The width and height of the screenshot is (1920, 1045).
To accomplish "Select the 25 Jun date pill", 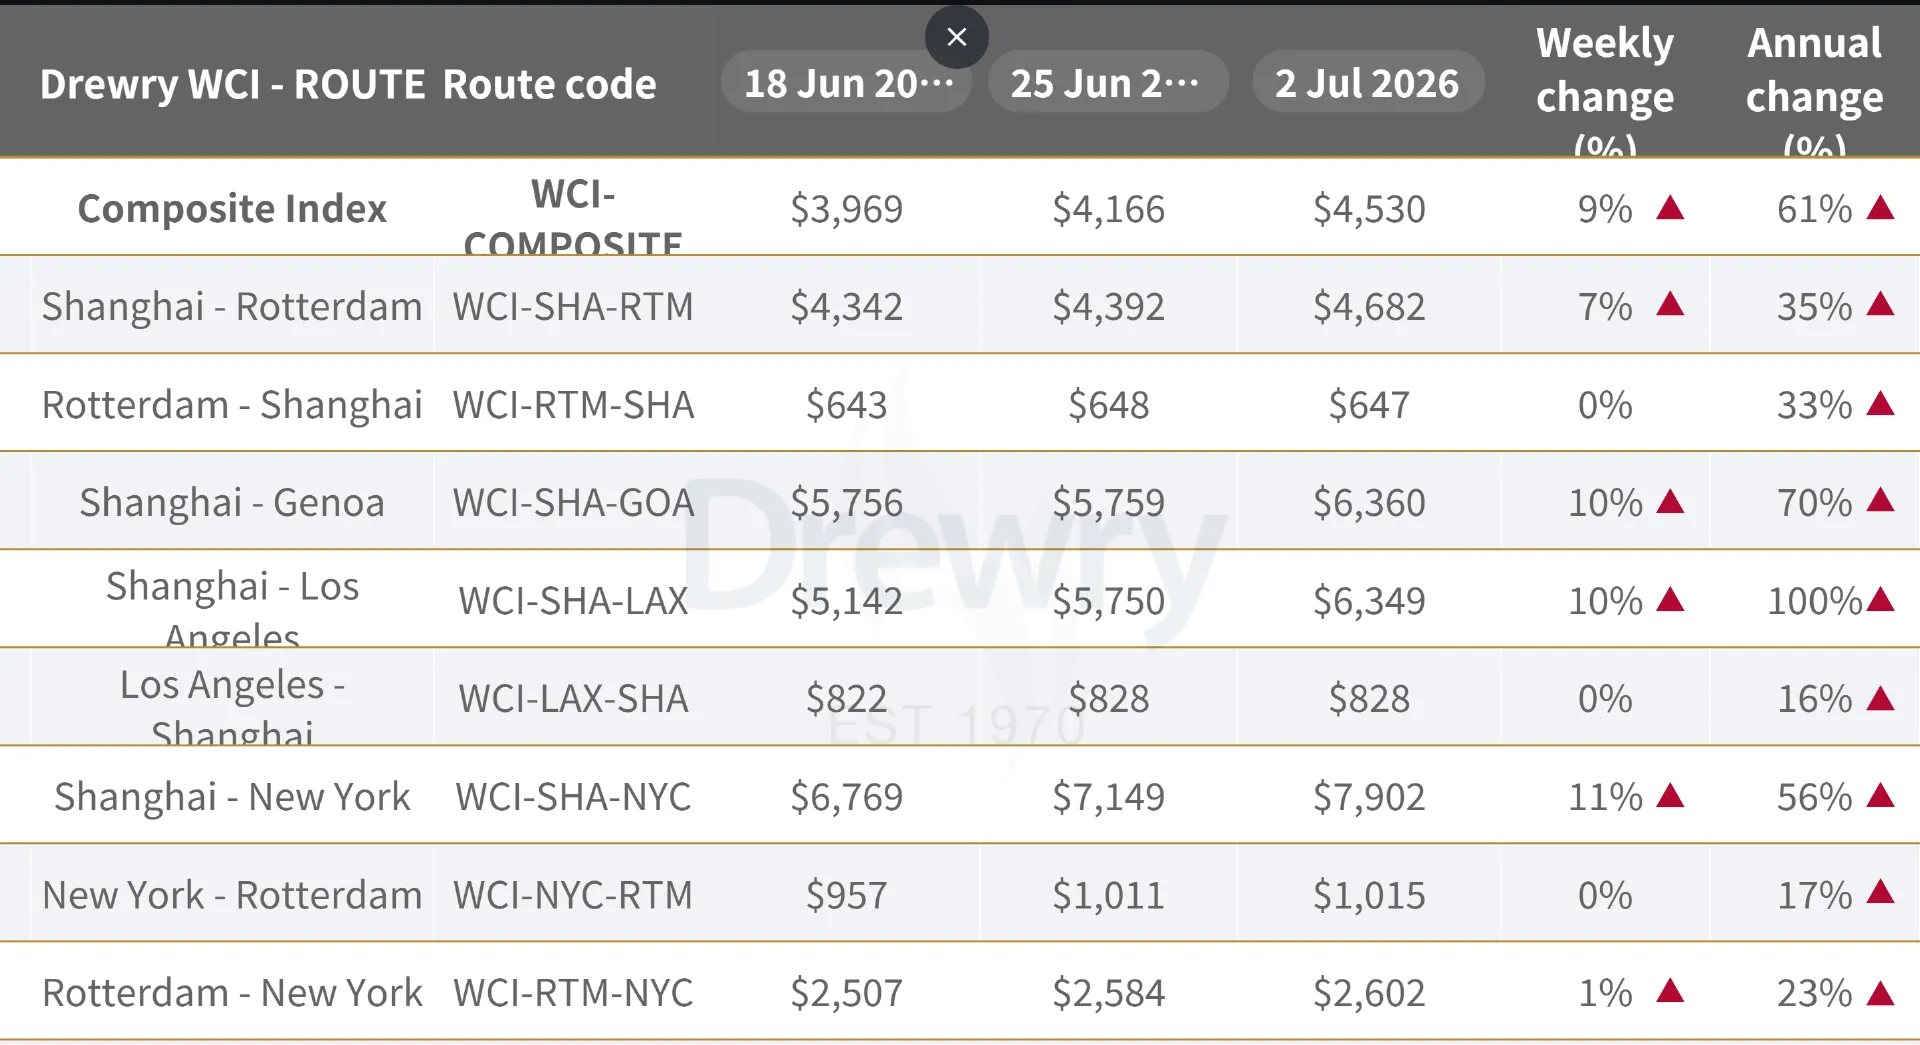I will [1108, 83].
